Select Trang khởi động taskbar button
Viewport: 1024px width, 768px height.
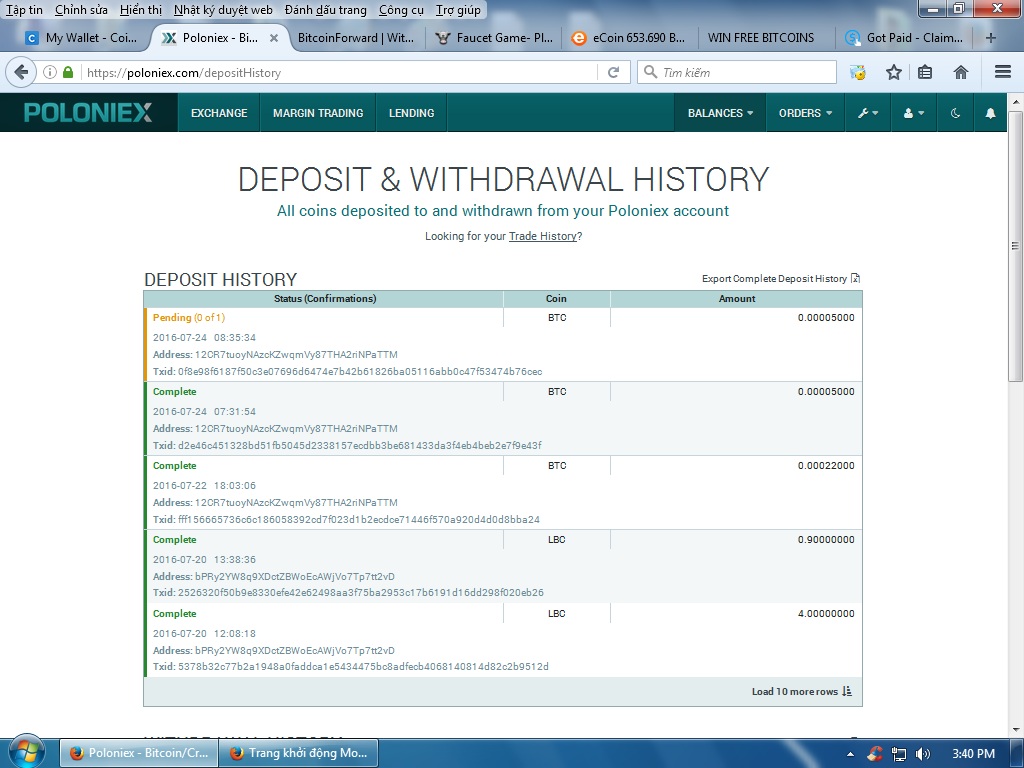pyautogui.click(x=298, y=753)
